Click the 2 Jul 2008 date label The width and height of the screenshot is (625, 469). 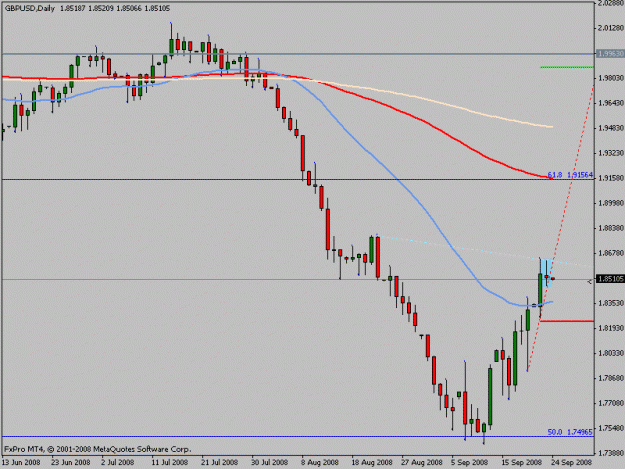[118, 463]
